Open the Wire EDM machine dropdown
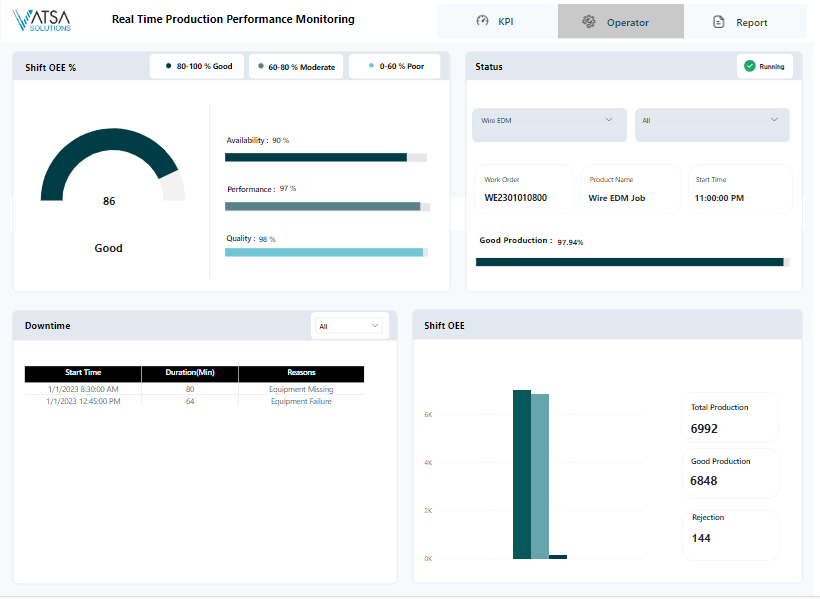820x599 pixels. [549, 125]
